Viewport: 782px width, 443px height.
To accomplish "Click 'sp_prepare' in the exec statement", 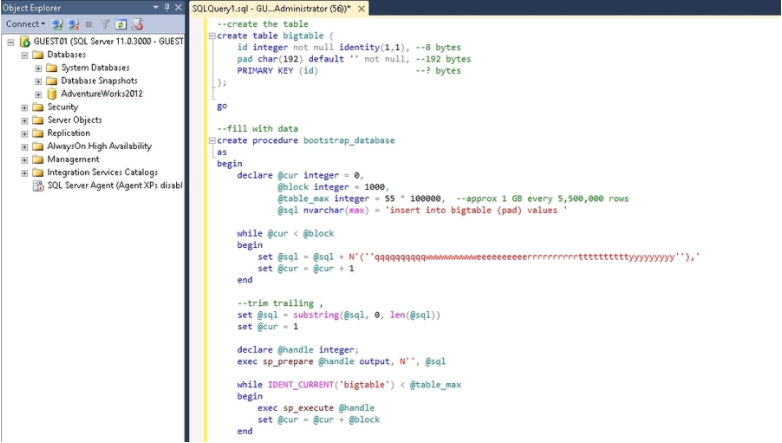I will click(288, 362).
